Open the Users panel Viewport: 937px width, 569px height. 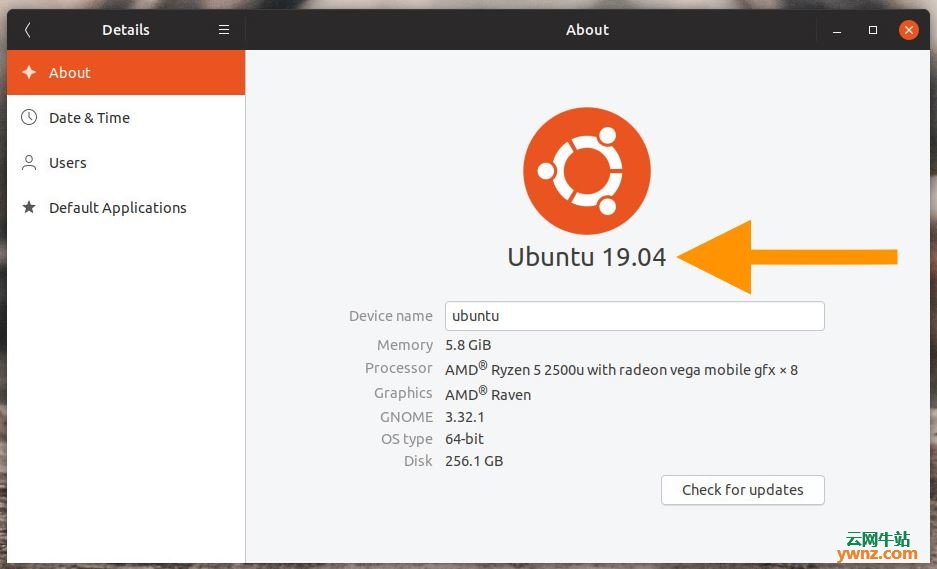[x=126, y=163]
